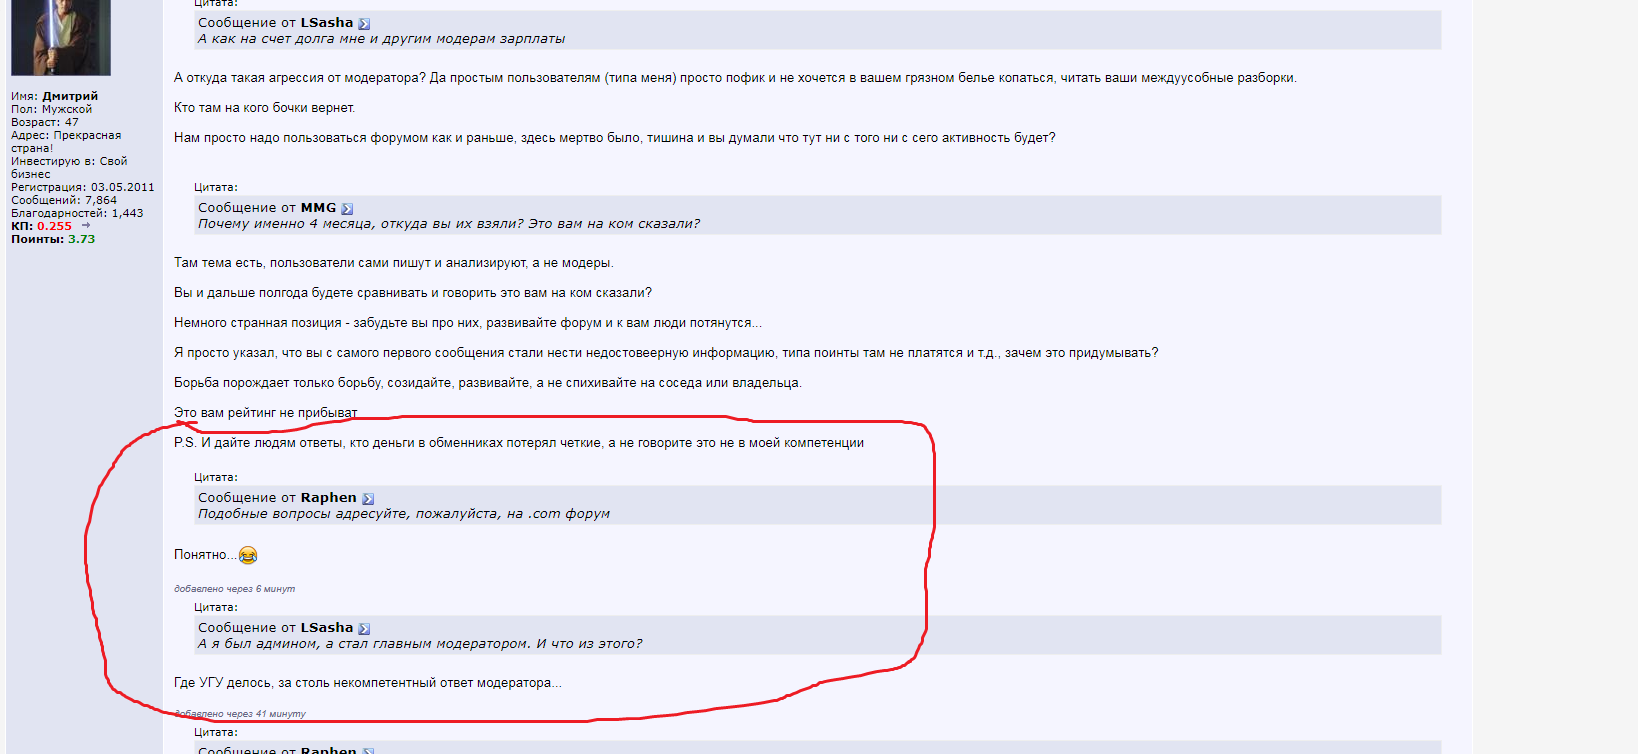Select LSasha name in the salary debt quote

click(327, 23)
